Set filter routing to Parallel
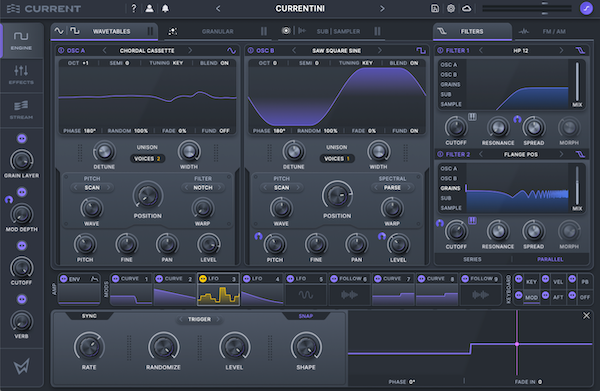 point(550,259)
